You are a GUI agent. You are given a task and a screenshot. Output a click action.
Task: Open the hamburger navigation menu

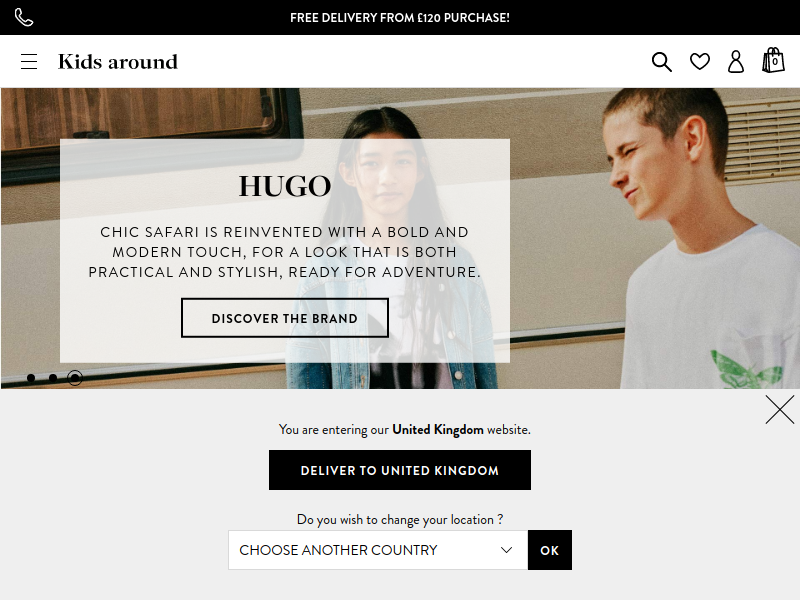coord(29,61)
